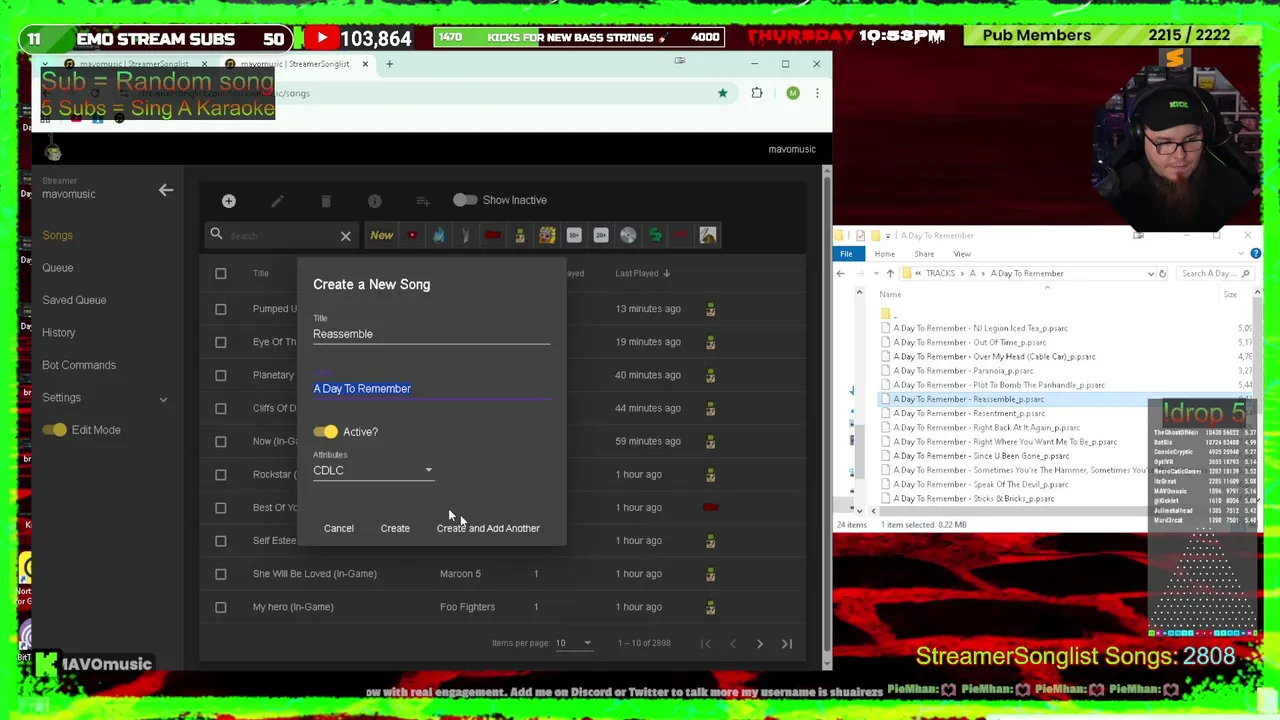Click Create and Add Another button
1280x720 pixels.
tap(488, 528)
